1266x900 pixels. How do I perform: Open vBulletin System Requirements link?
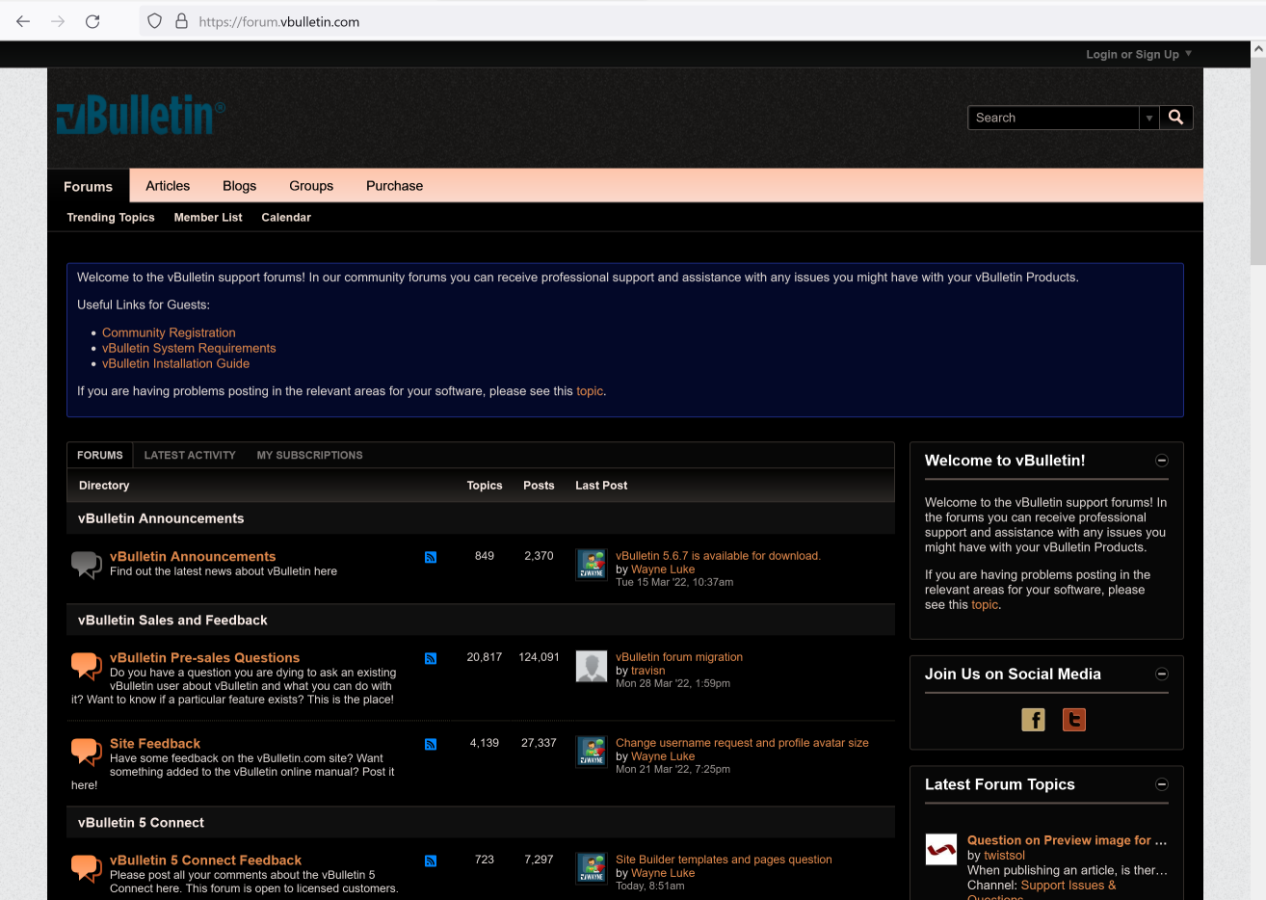pyautogui.click(x=189, y=348)
